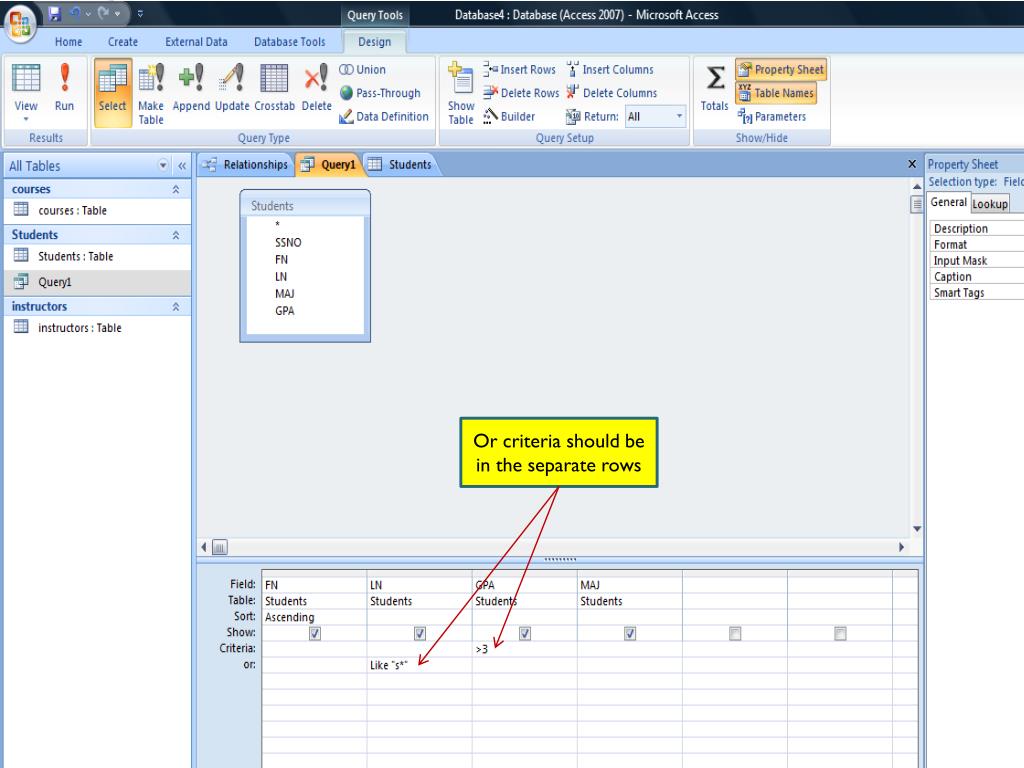
Task: Open the Home ribbon tab
Action: click(69, 42)
